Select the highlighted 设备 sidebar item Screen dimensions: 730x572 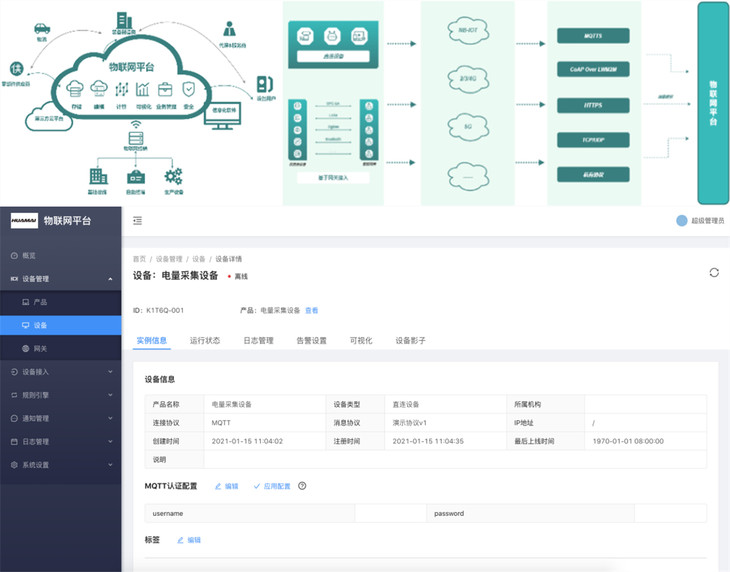(x=40, y=325)
